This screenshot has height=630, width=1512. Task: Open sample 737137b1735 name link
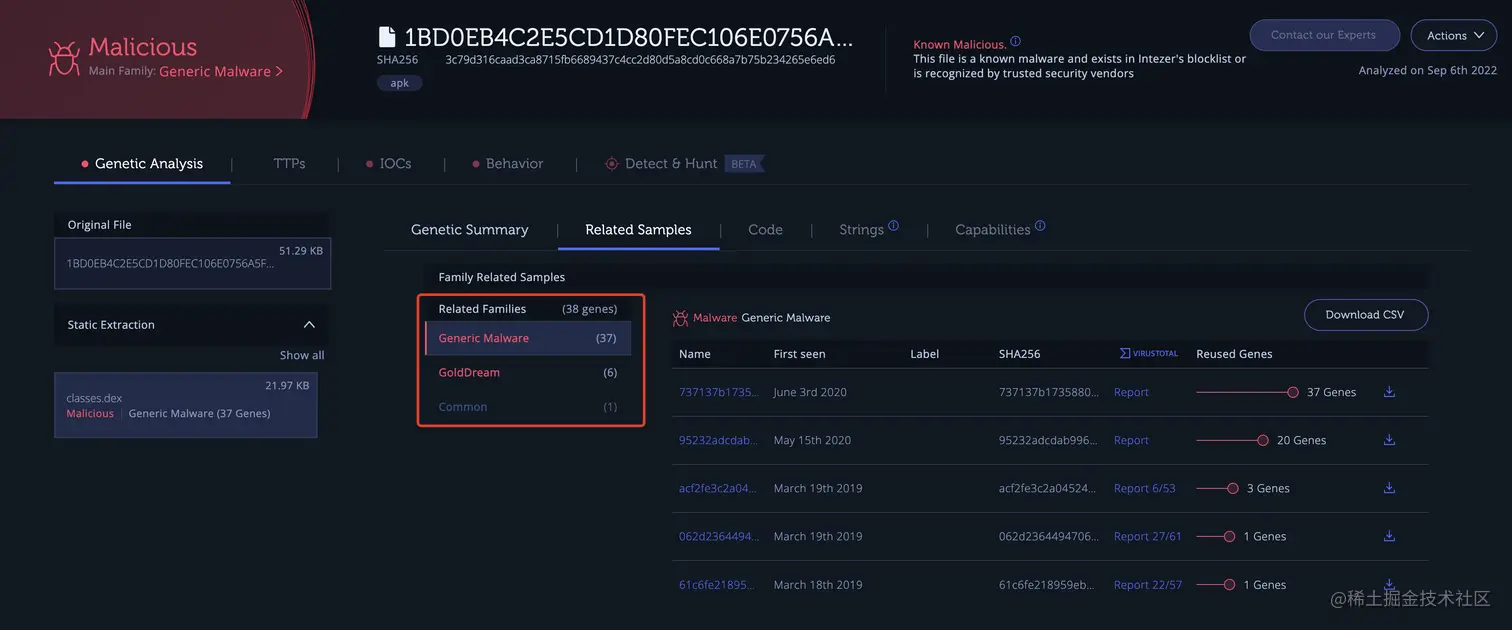click(719, 392)
